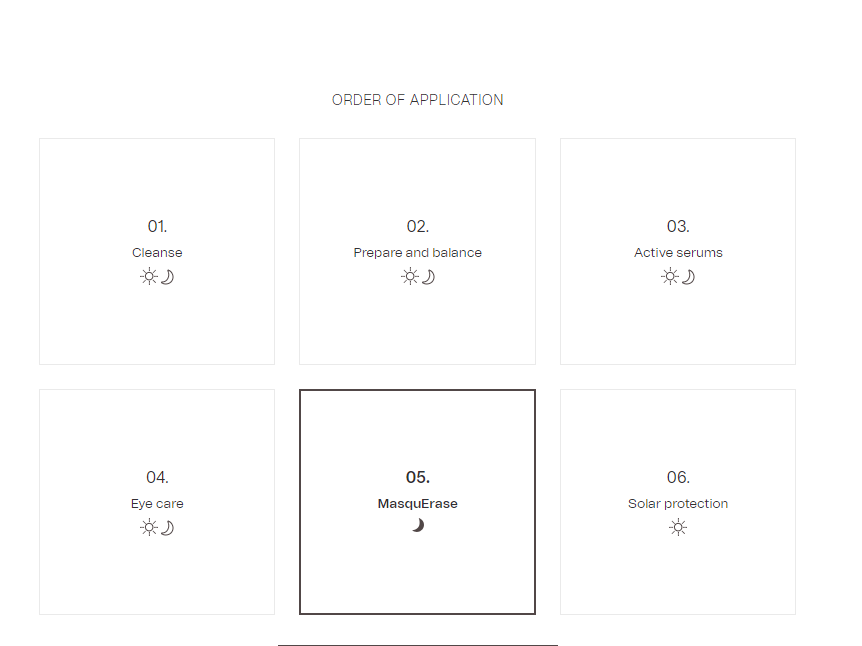Screen dimensions: 862x646
Task: Click the sun icon under Solar protection
Action: tap(678, 528)
